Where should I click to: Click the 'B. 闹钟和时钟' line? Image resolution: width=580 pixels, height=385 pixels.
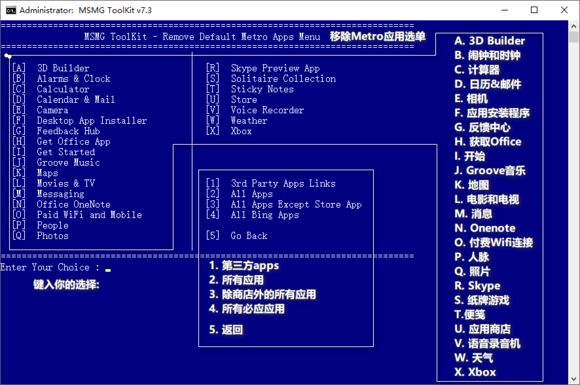pos(488,55)
